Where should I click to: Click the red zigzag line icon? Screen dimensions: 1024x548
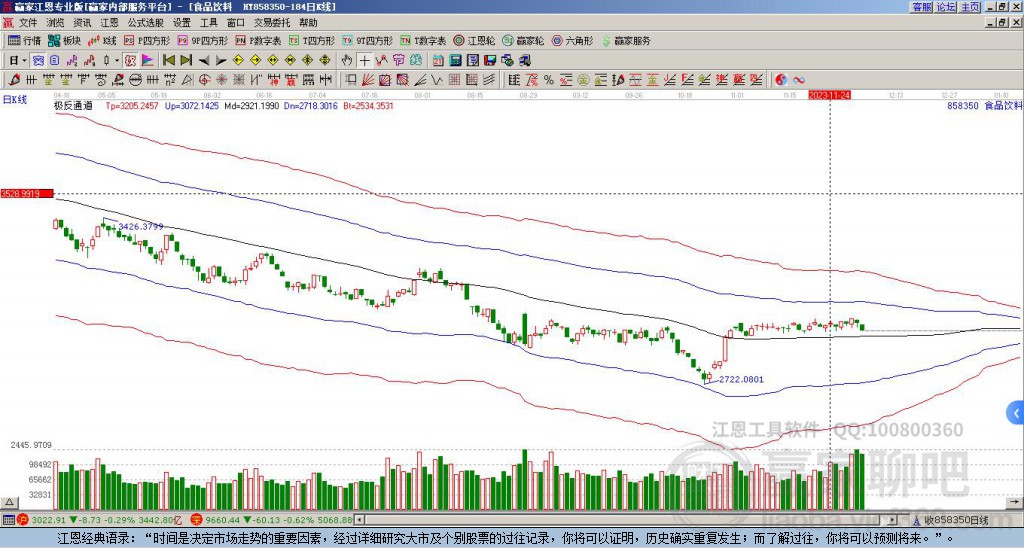coord(381,61)
